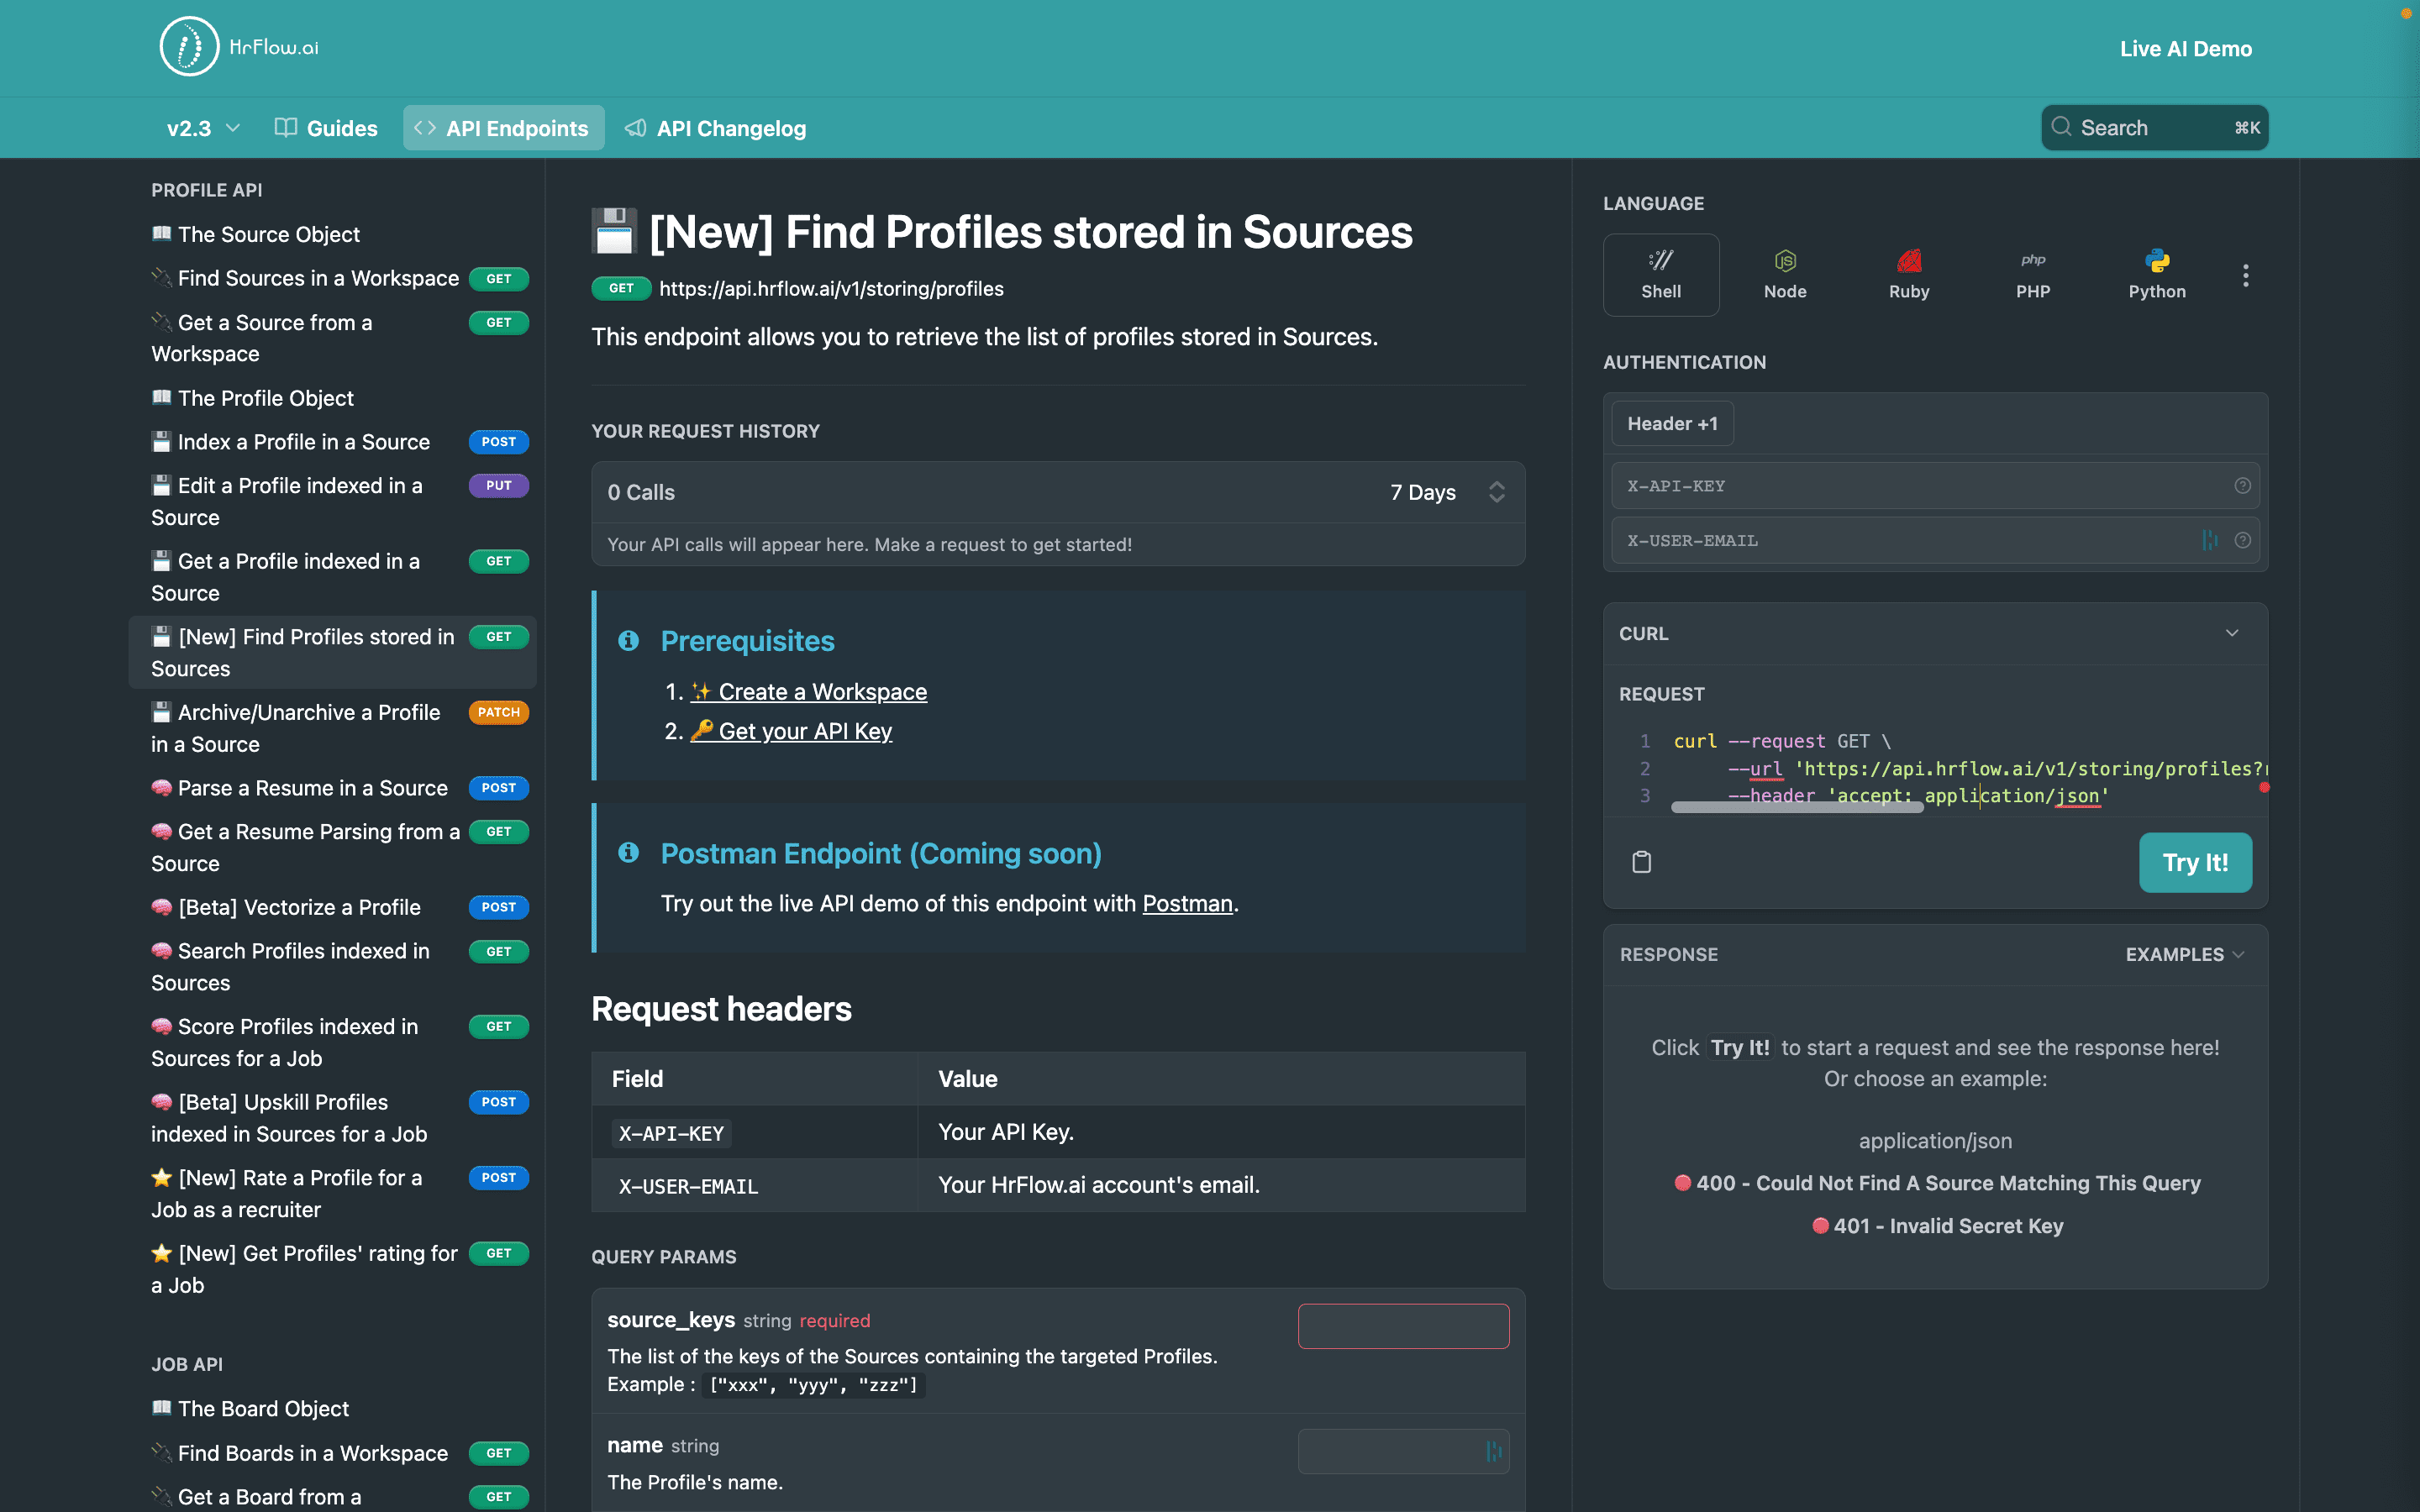
Task: Expand the CURL section chevron
Action: click(2231, 633)
